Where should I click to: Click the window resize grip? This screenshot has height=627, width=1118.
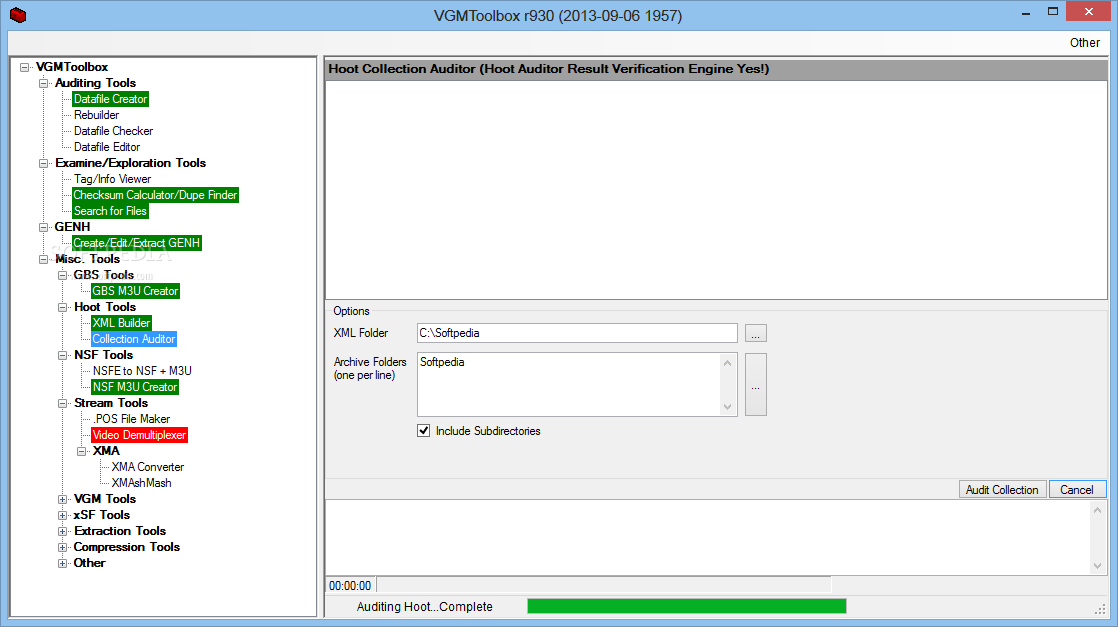1100,609
